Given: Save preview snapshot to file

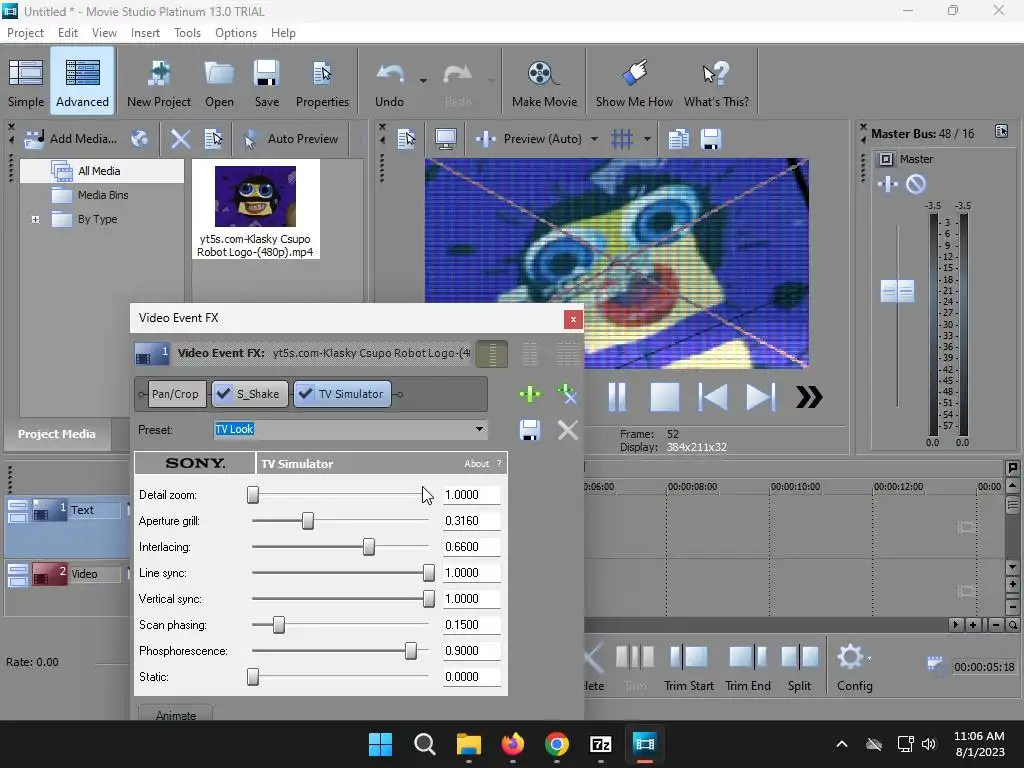Looking at the screenshot, I should [x=711, y=138].
